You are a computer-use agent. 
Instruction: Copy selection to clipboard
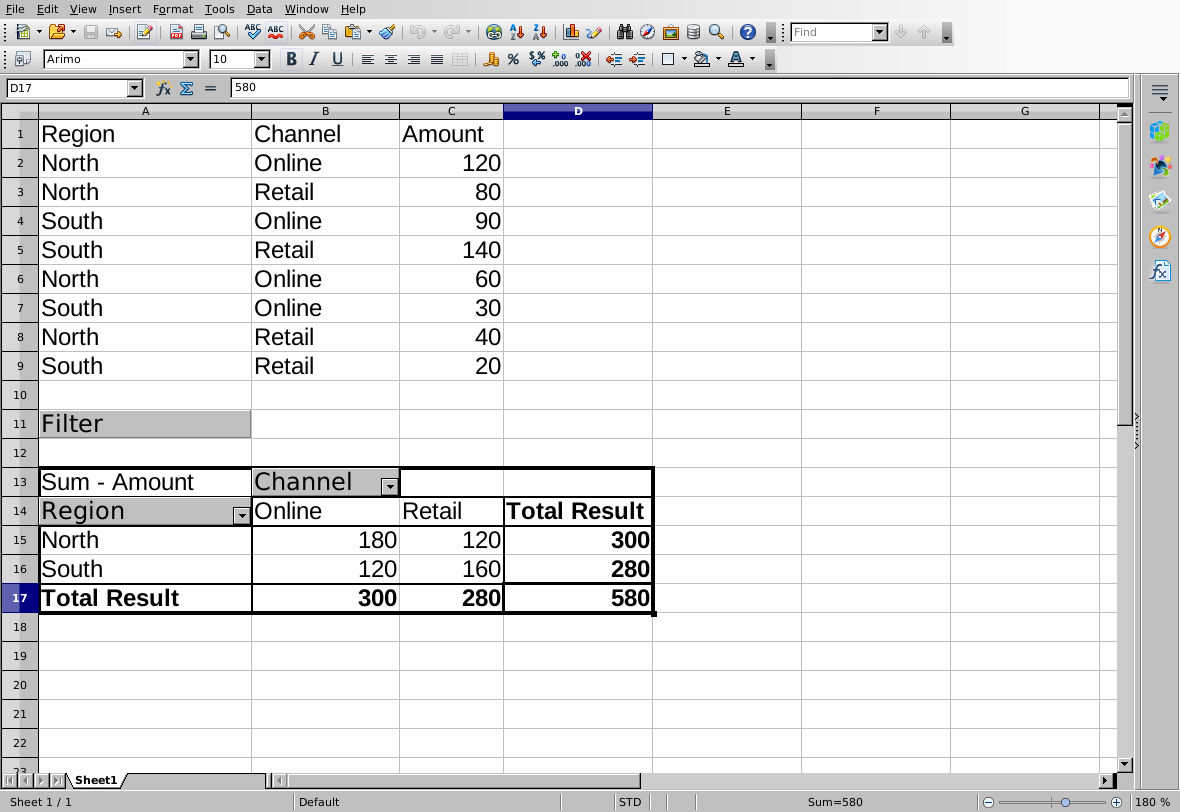[x=329, y=32]
